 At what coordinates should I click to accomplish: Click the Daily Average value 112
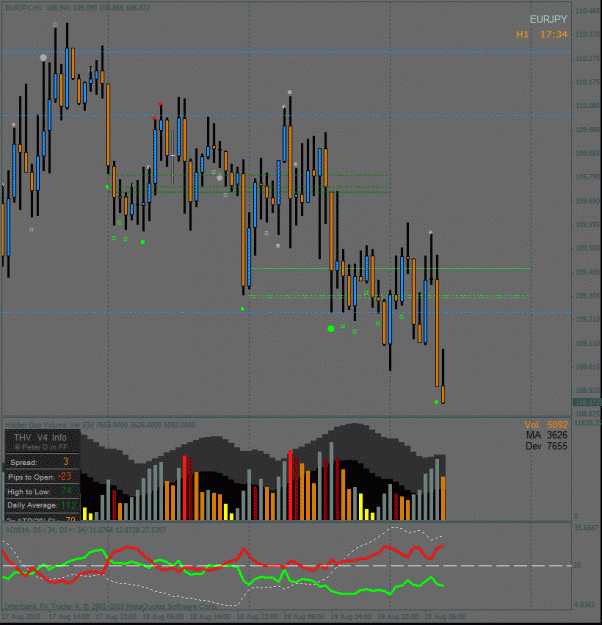coord(69,505)
